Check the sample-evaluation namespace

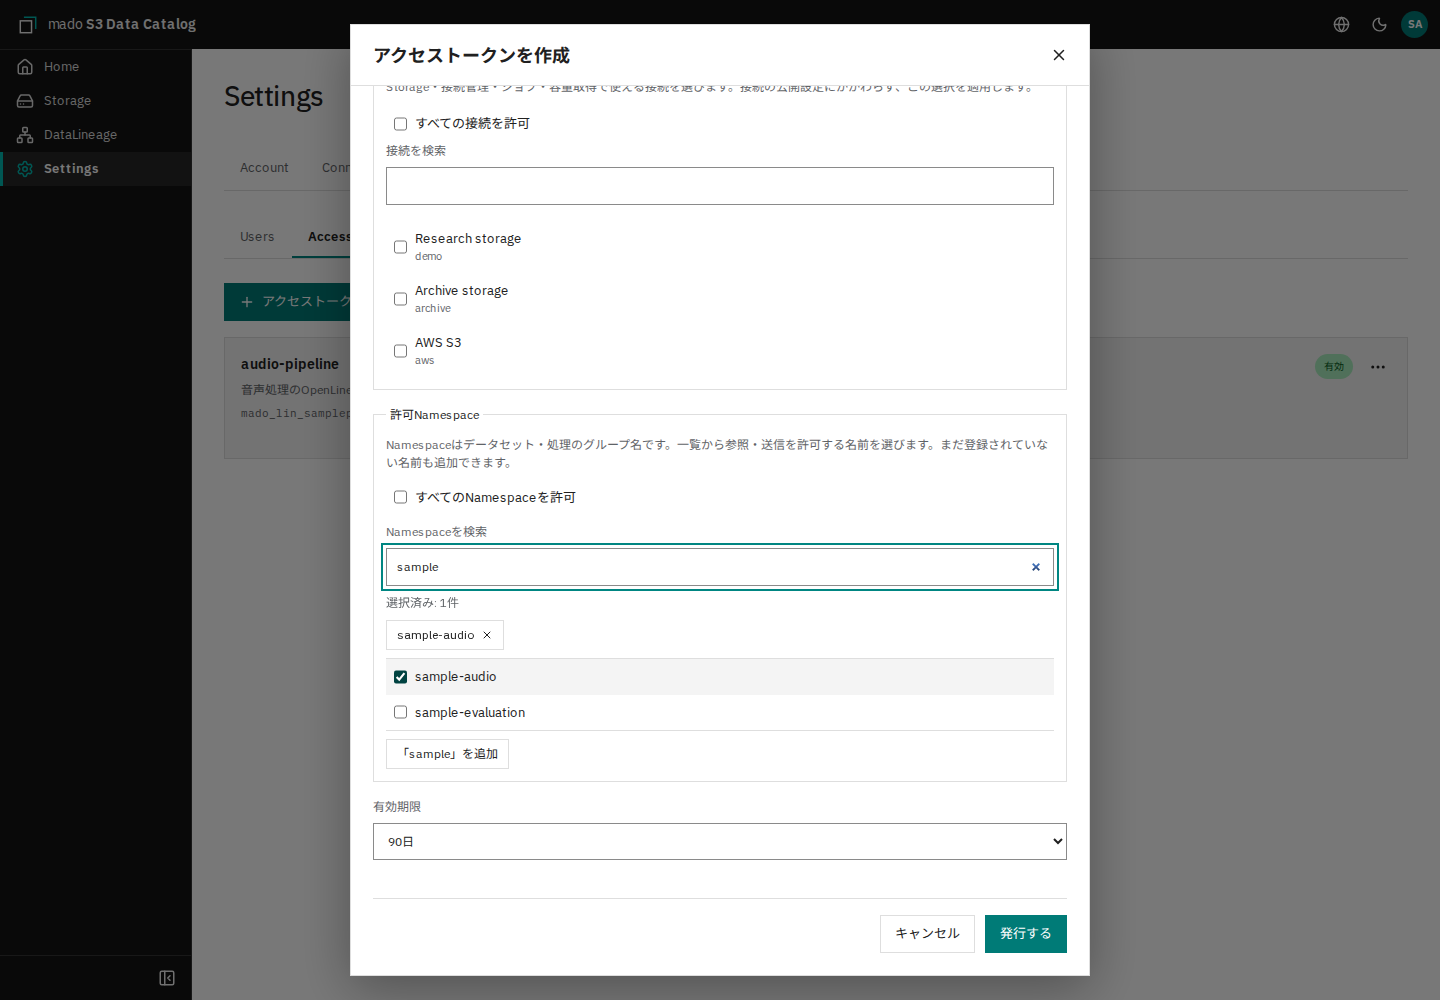point(401,713)
